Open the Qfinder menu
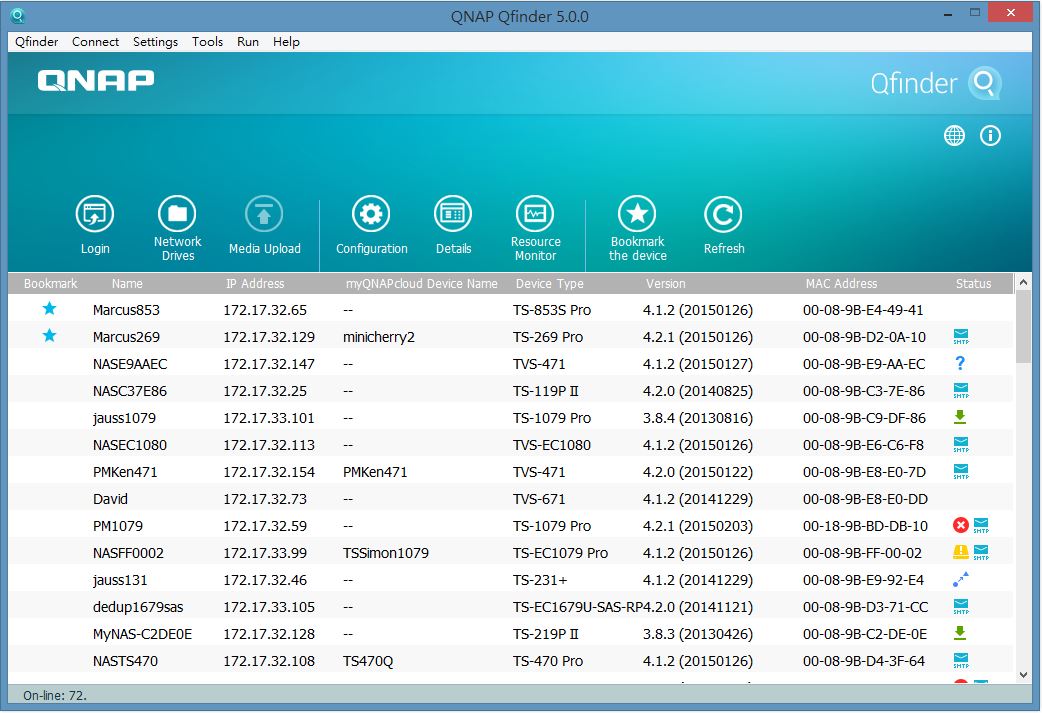The width and height of the screenshot is (1042, 713). click(x=37, y=42)
